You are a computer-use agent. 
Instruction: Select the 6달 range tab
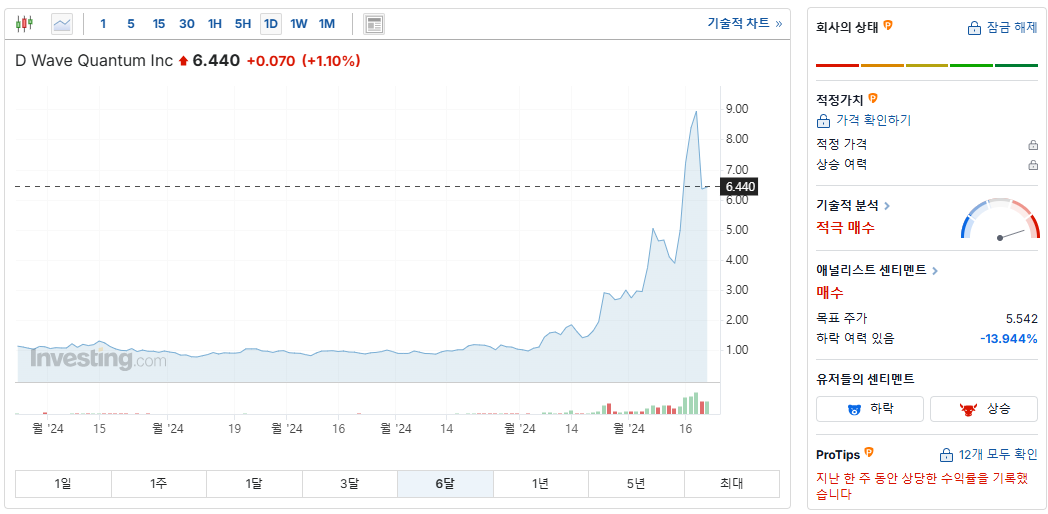pos(445,484)
